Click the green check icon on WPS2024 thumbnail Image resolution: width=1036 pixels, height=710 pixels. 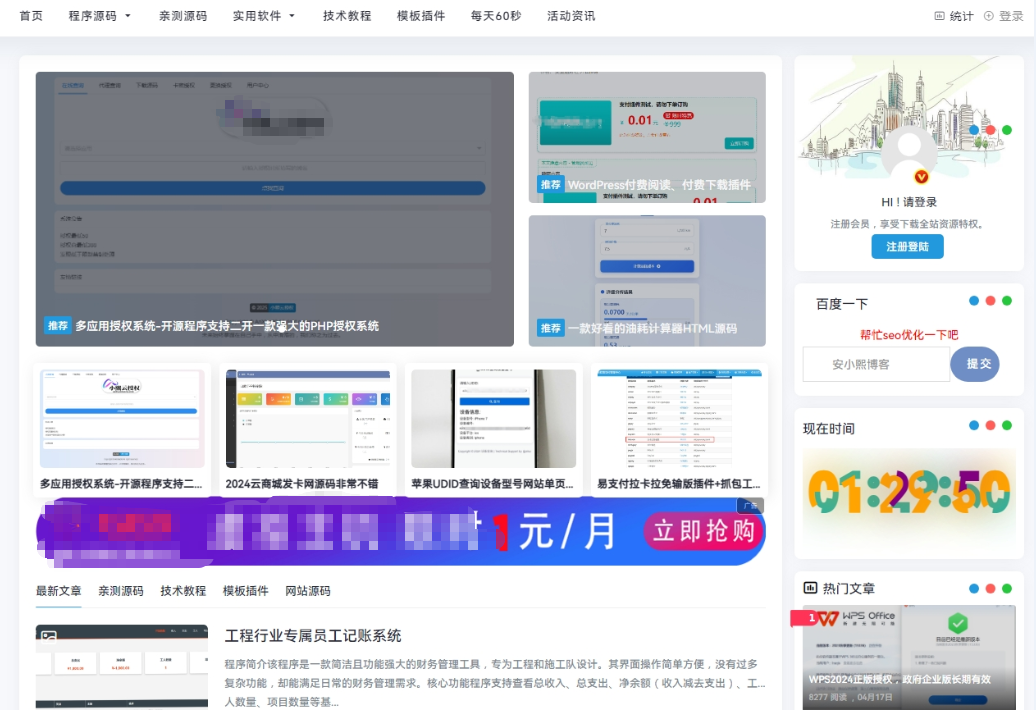[958, 623]
